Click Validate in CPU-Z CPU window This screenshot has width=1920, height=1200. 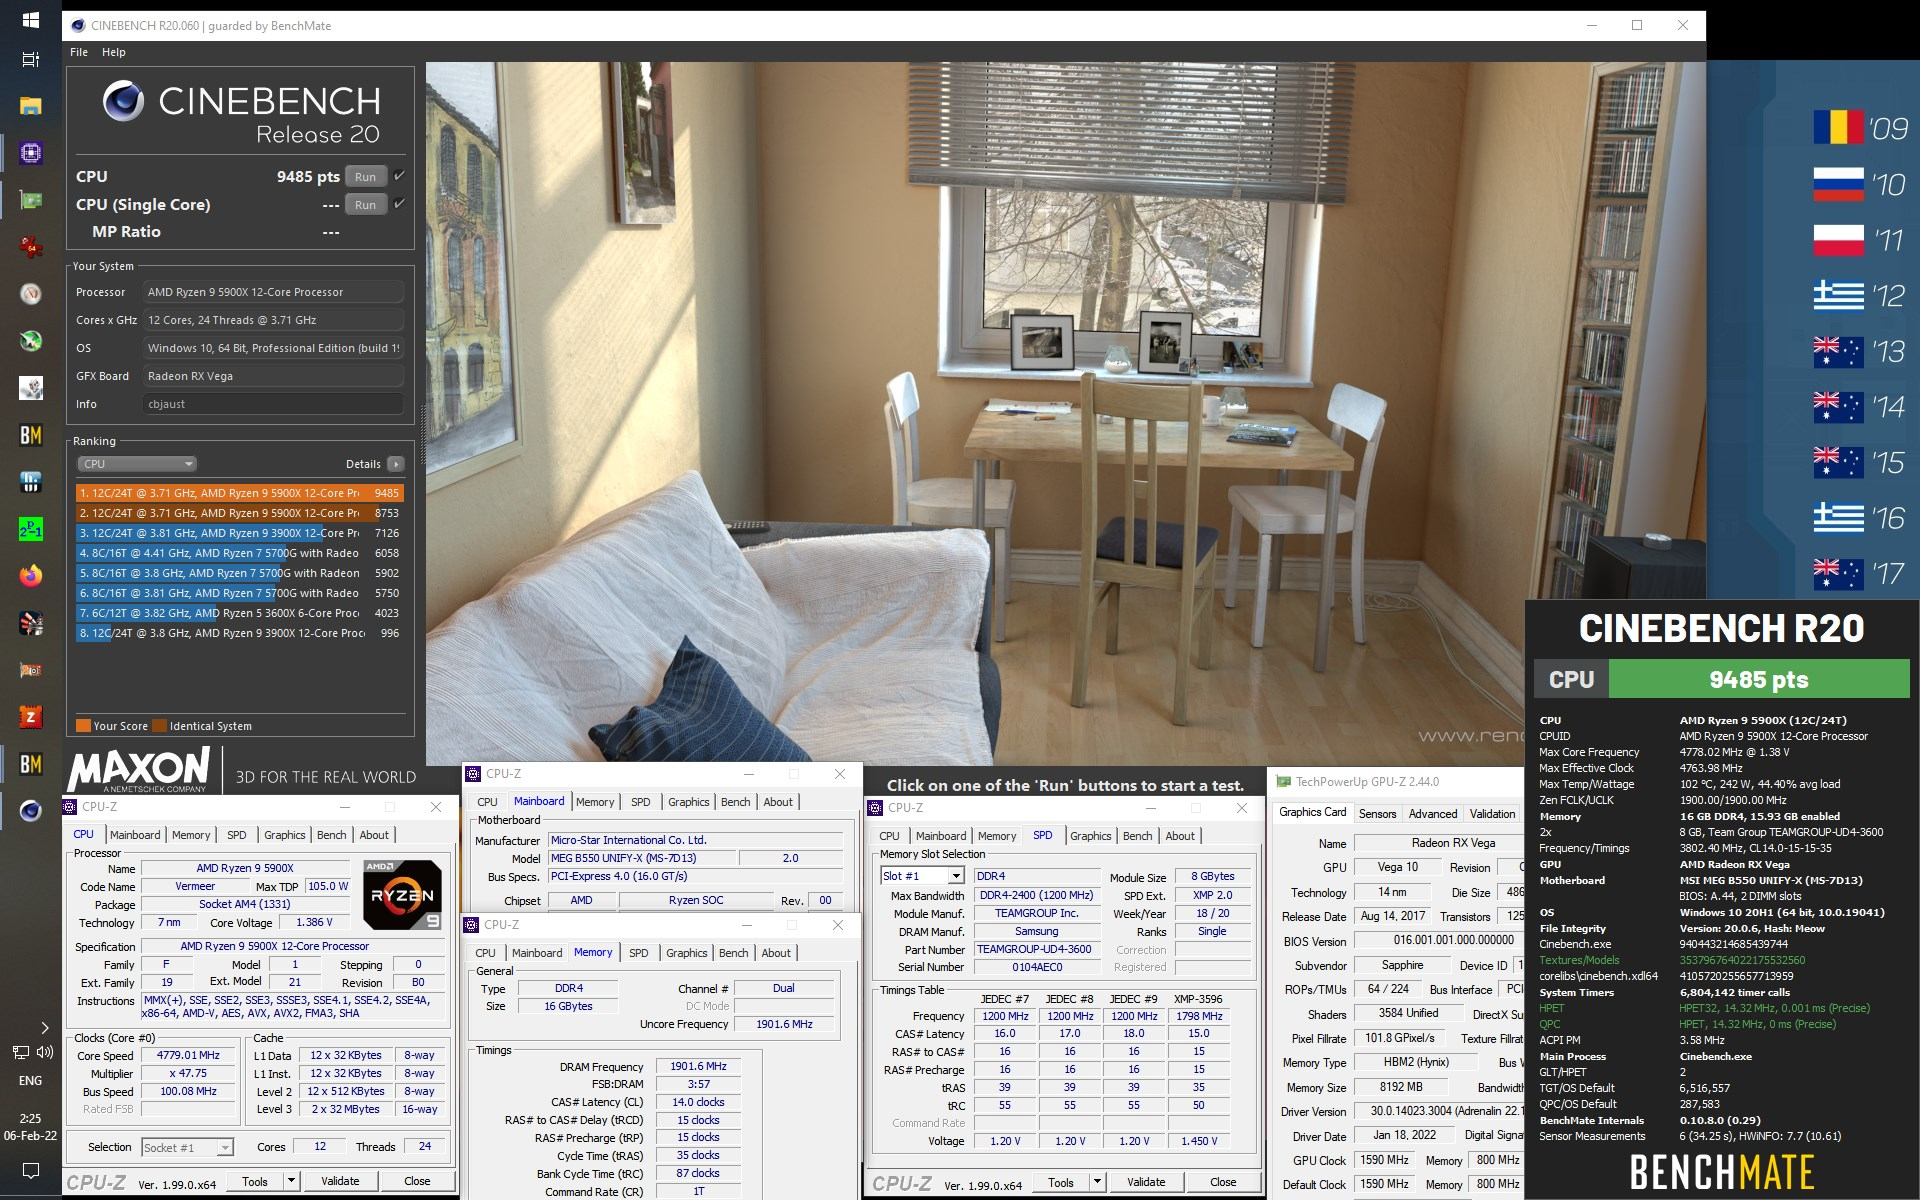coord(340,1181)
